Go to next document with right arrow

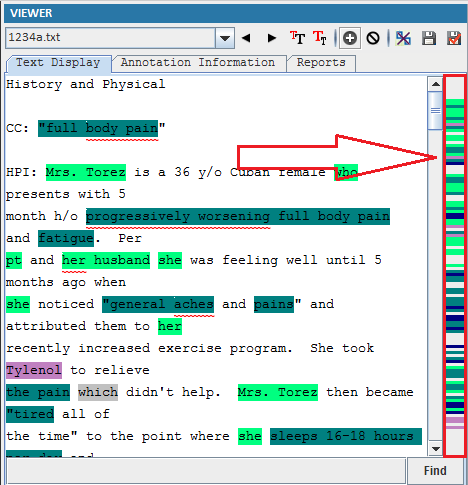click(272, 38)
